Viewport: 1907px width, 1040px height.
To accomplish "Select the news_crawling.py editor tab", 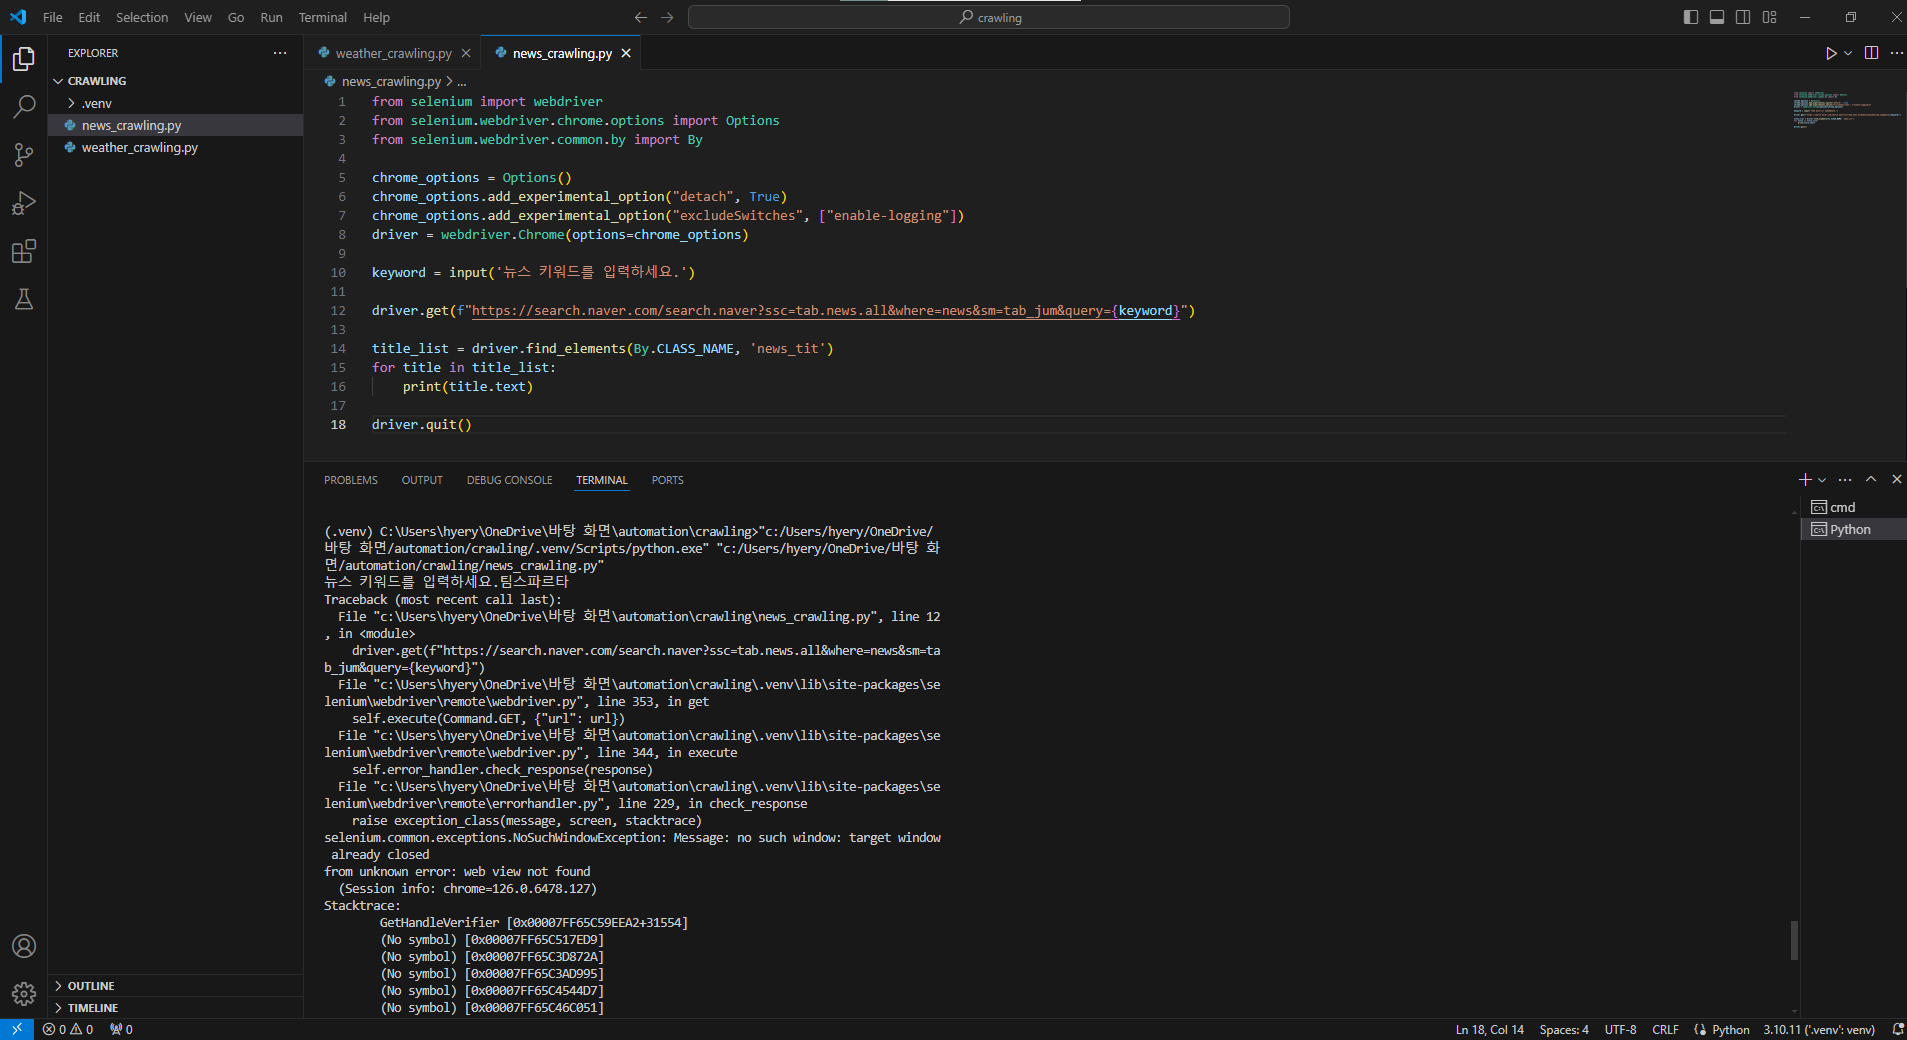I will [562, 53].
